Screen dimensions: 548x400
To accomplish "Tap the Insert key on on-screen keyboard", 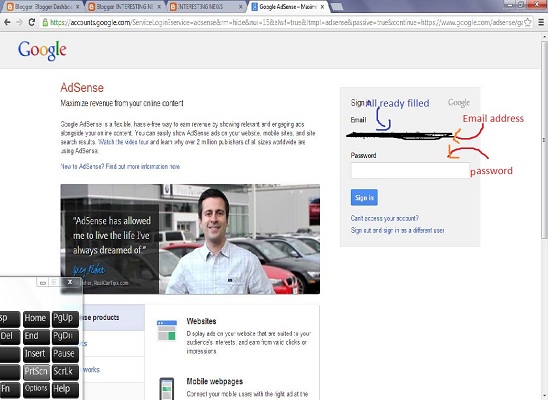I will coord(36,354).
